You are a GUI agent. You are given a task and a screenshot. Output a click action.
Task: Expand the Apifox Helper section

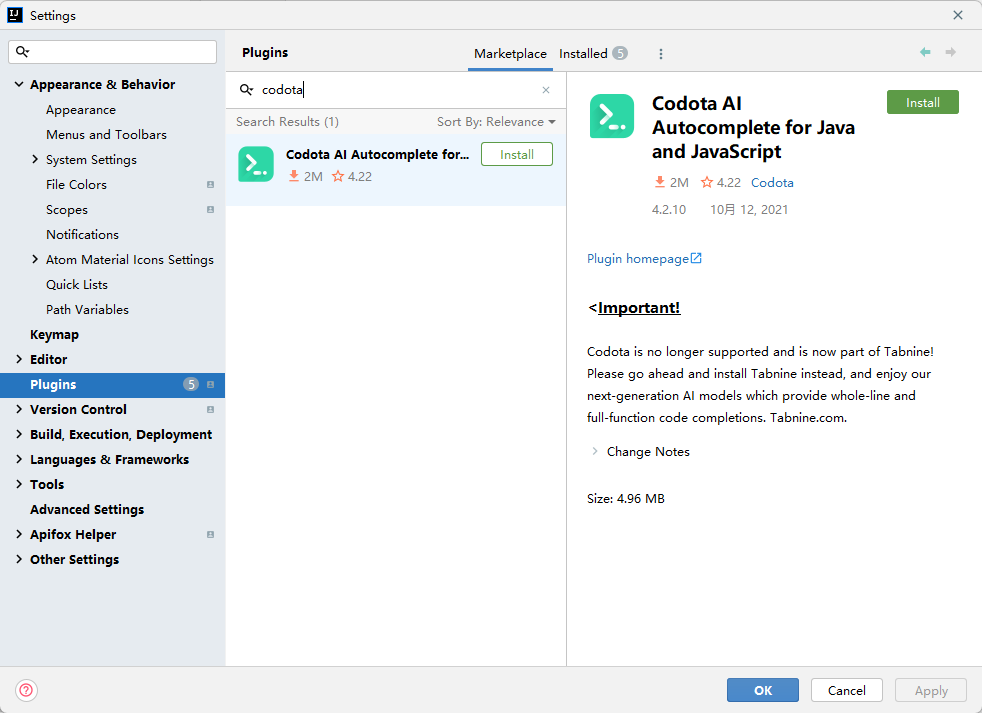19,534
